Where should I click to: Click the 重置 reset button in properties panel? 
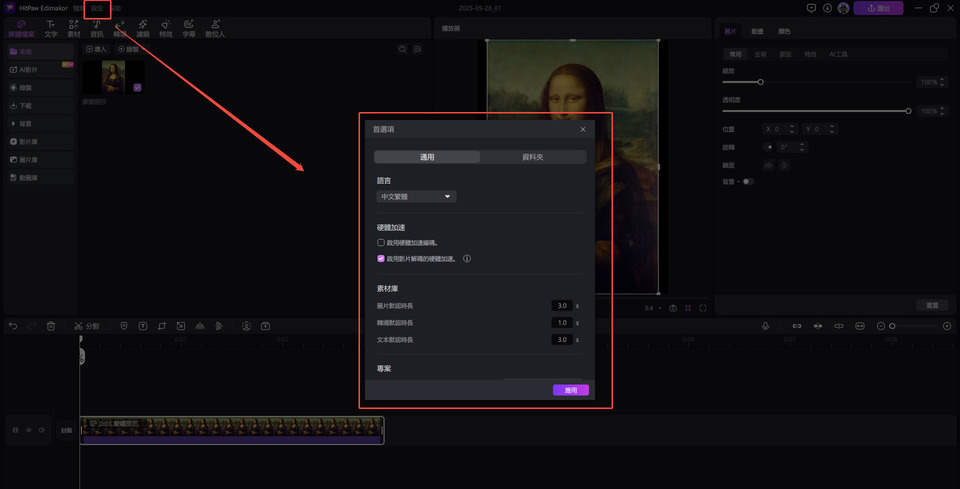[x=932, y=305]
